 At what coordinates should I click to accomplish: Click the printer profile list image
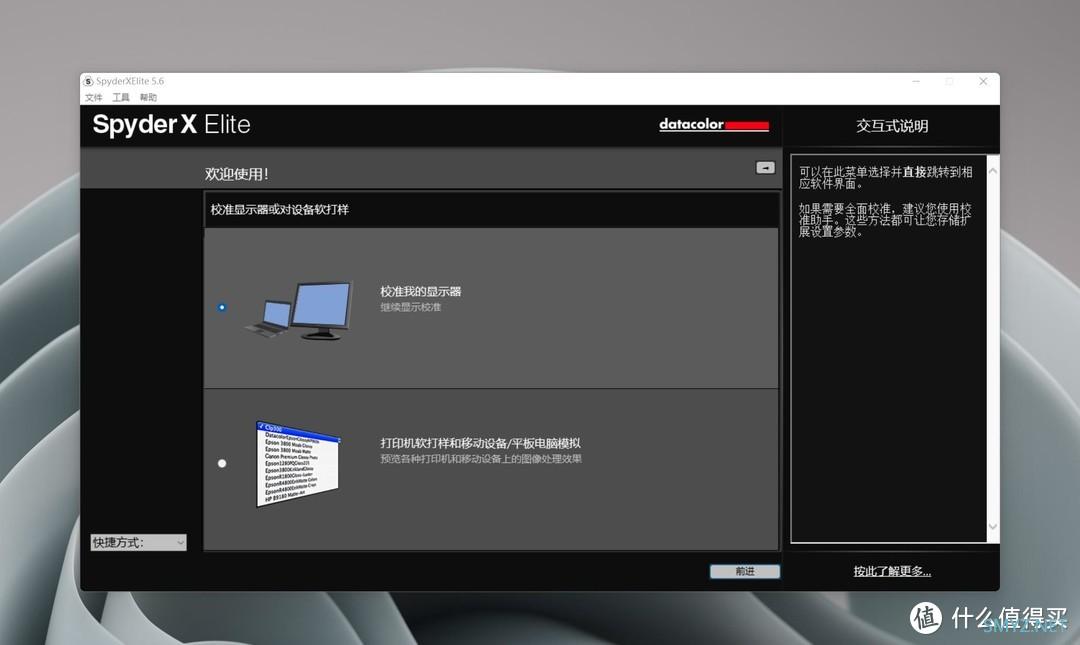click(298, 464)
